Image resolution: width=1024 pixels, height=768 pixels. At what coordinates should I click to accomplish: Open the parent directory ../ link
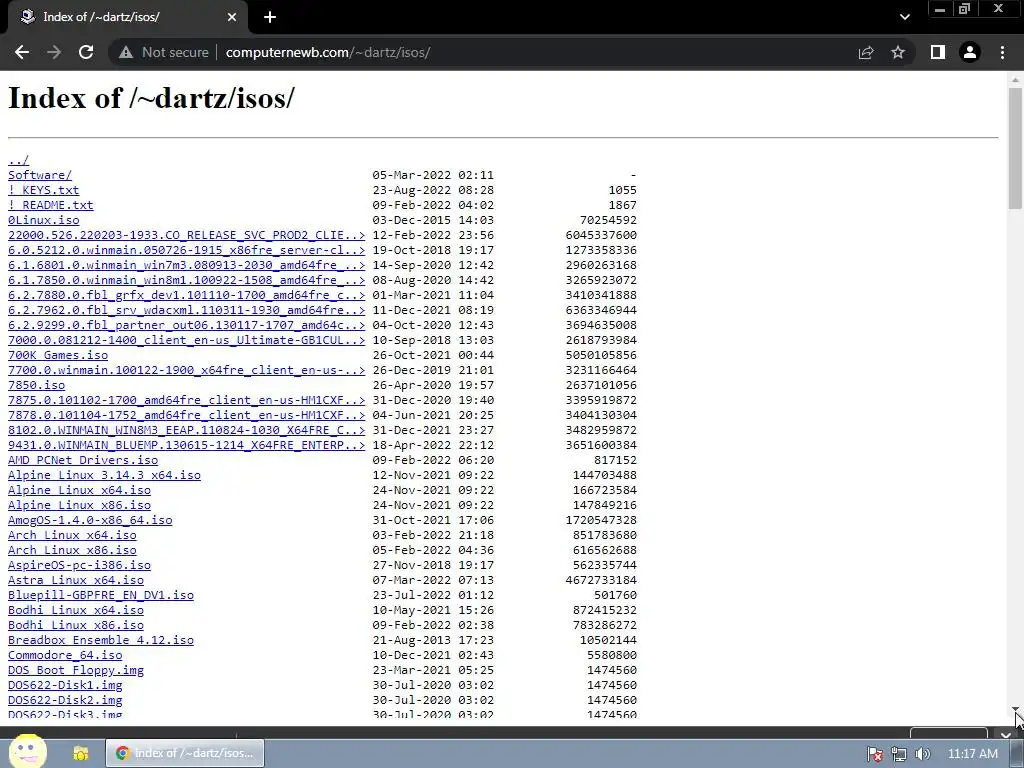18,160
